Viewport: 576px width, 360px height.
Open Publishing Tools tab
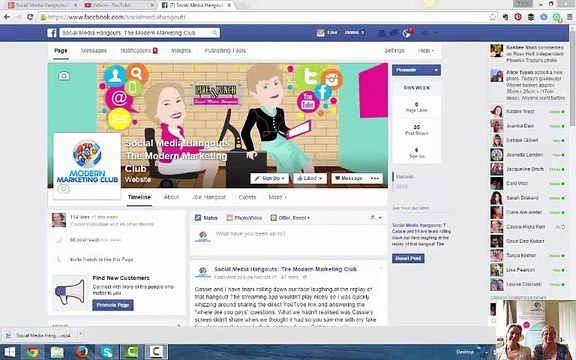[225, 51]
